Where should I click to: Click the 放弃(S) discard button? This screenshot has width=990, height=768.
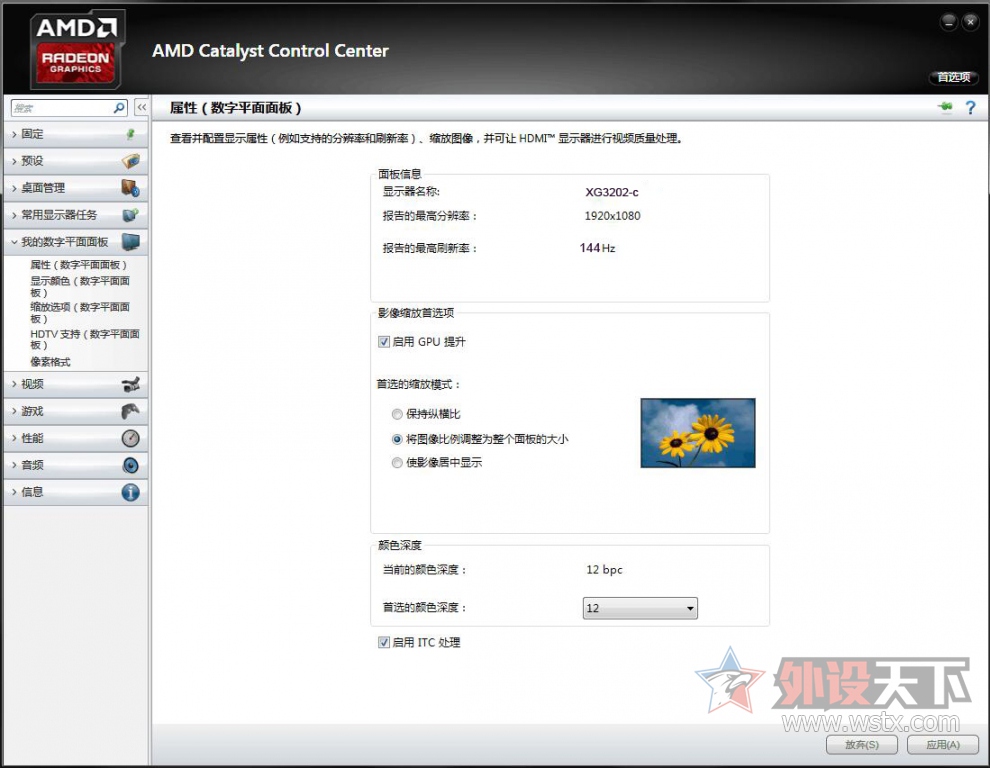[x=862, y=745]
